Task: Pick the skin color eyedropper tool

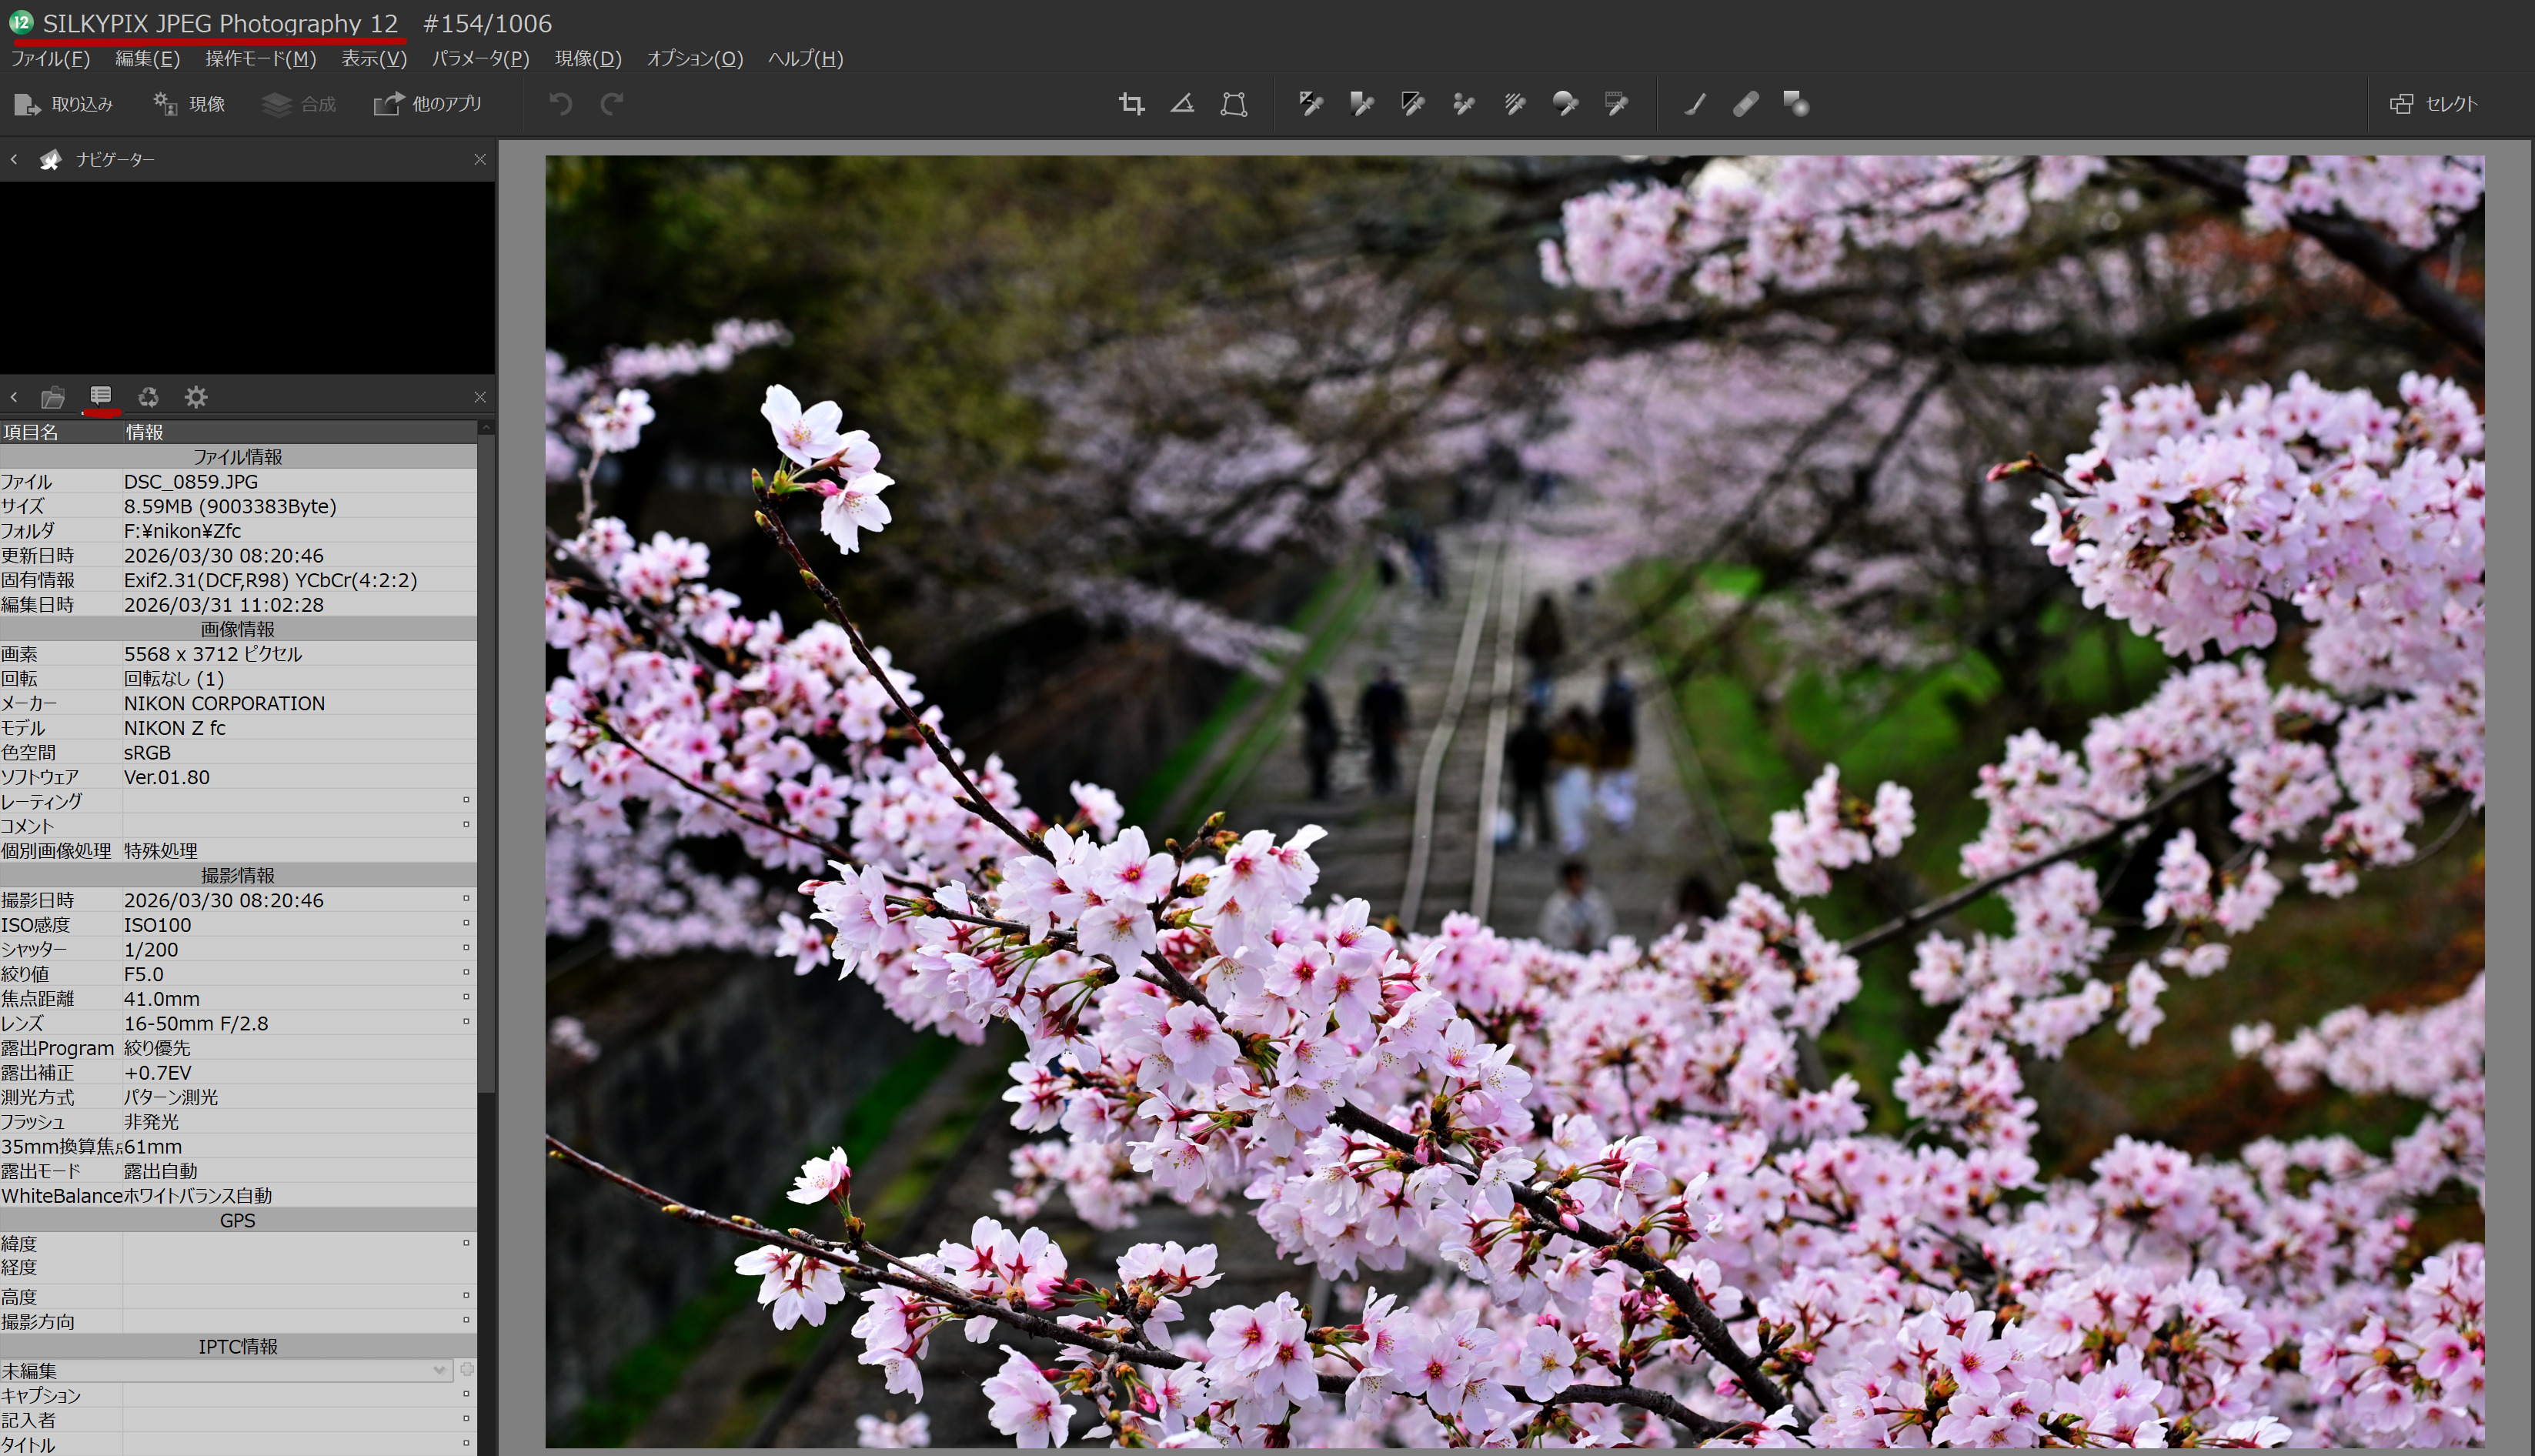Action: pos(1464,104)
